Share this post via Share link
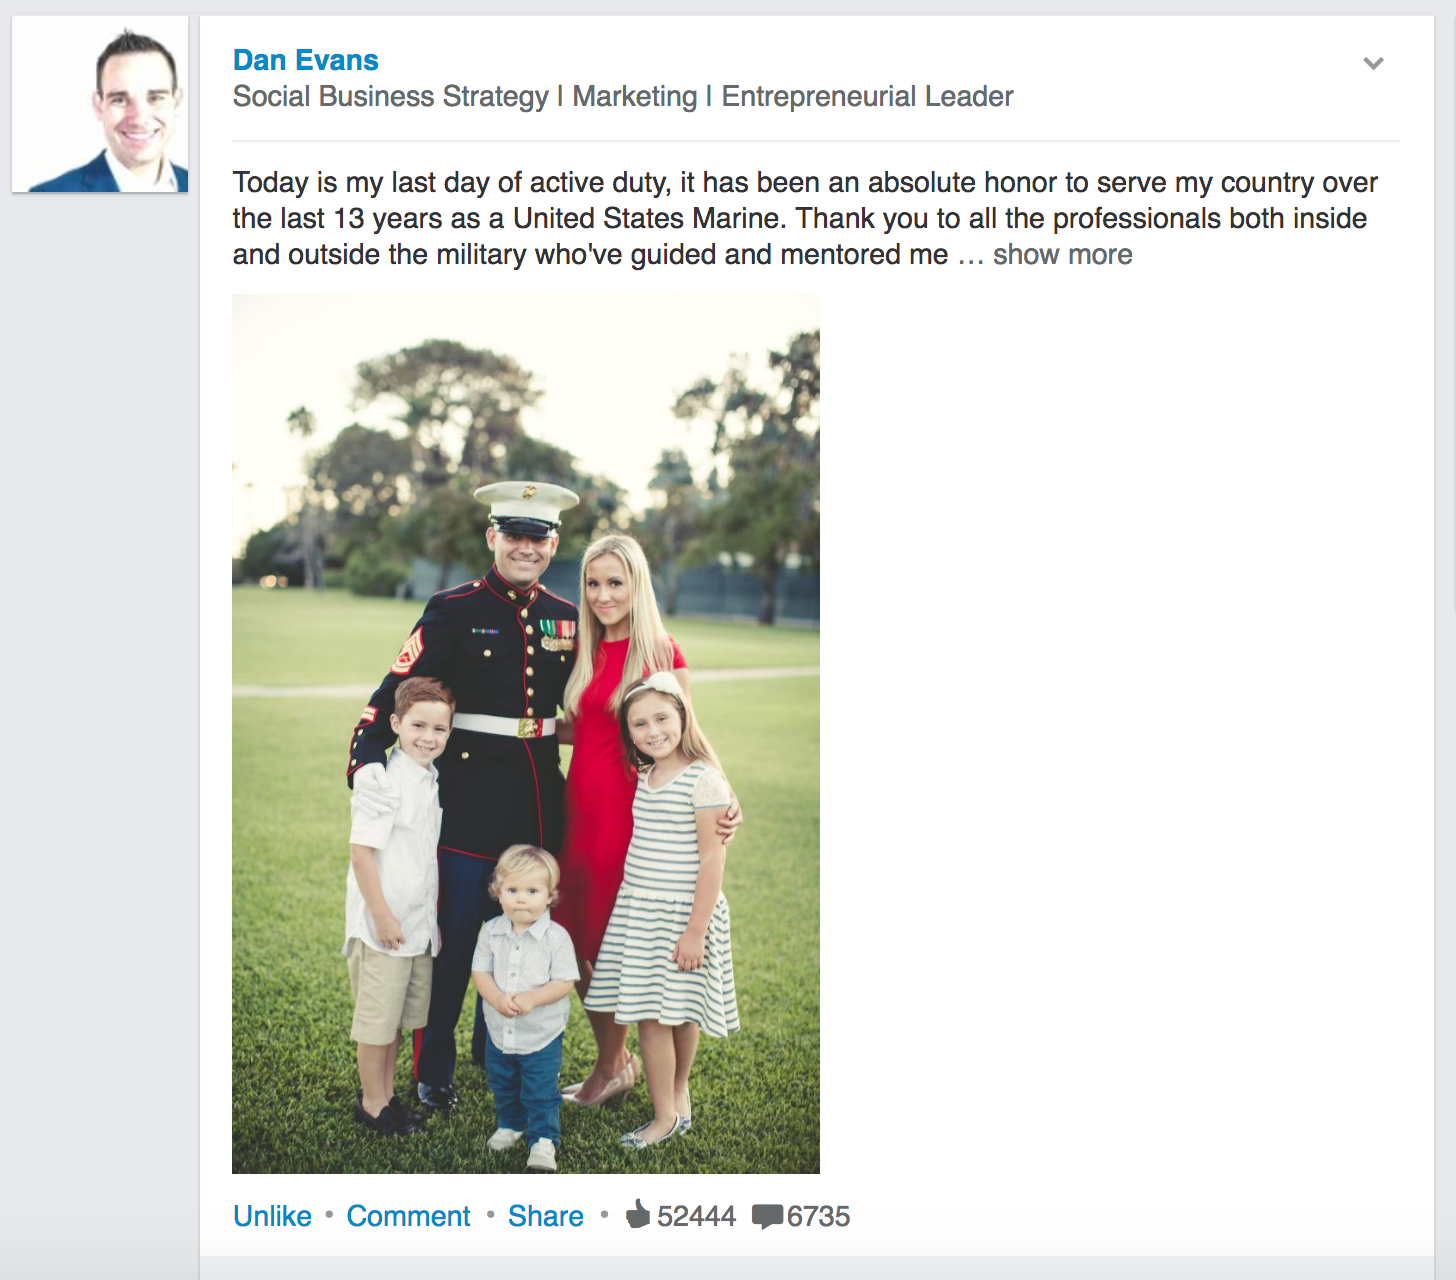This screenshot has height=1280, width=1456. point(545,1216)
